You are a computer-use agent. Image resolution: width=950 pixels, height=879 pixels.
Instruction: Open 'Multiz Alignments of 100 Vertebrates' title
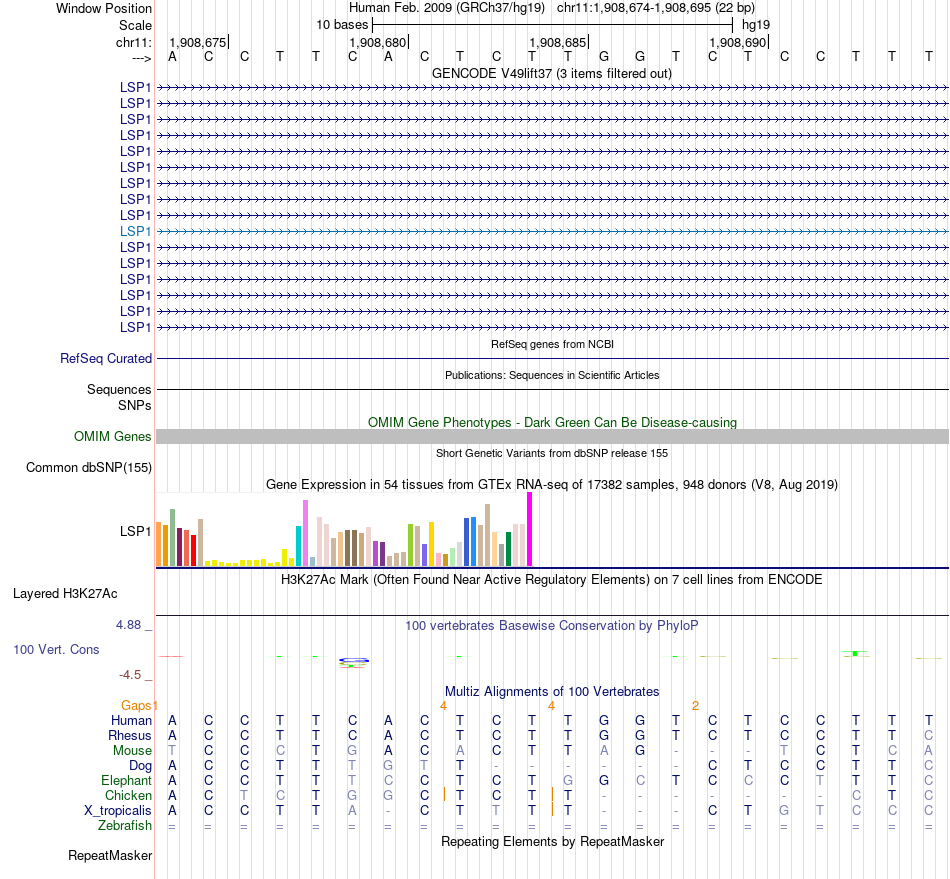point(552,692)
